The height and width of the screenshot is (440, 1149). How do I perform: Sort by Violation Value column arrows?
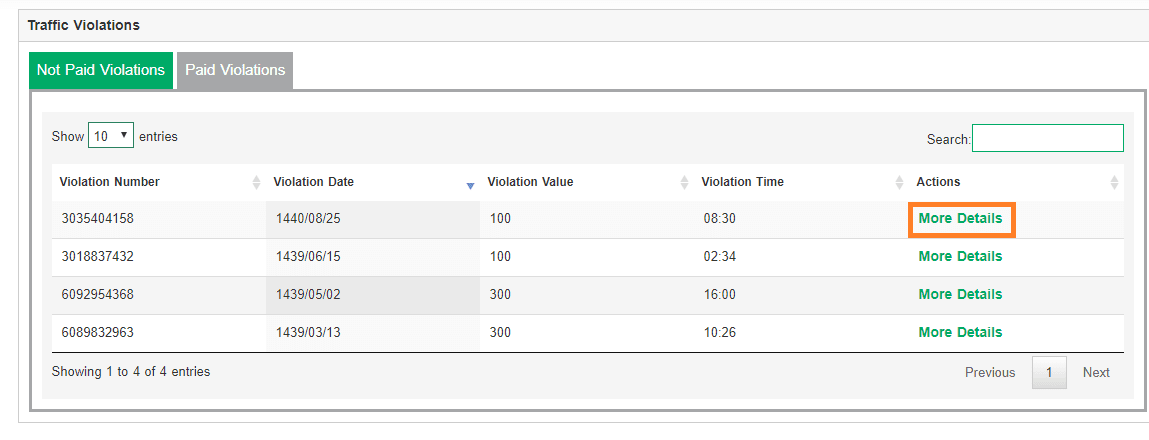(x=684, y=182)
